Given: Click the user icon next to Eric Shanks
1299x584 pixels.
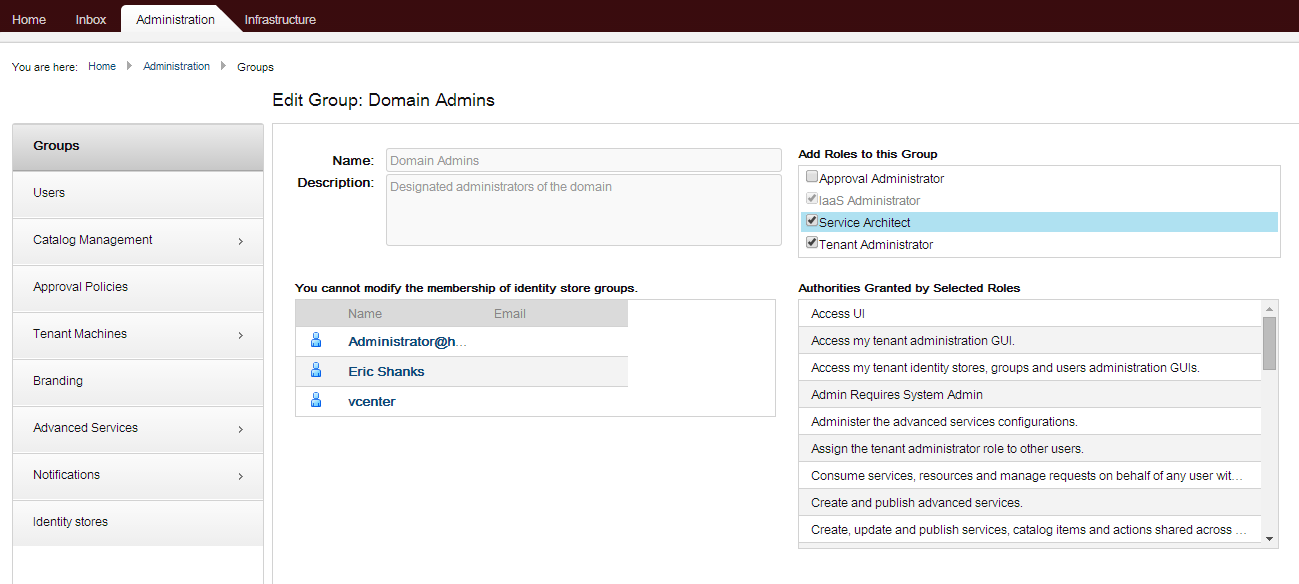Looking at the screenshot, I should [x=316, y=371].
